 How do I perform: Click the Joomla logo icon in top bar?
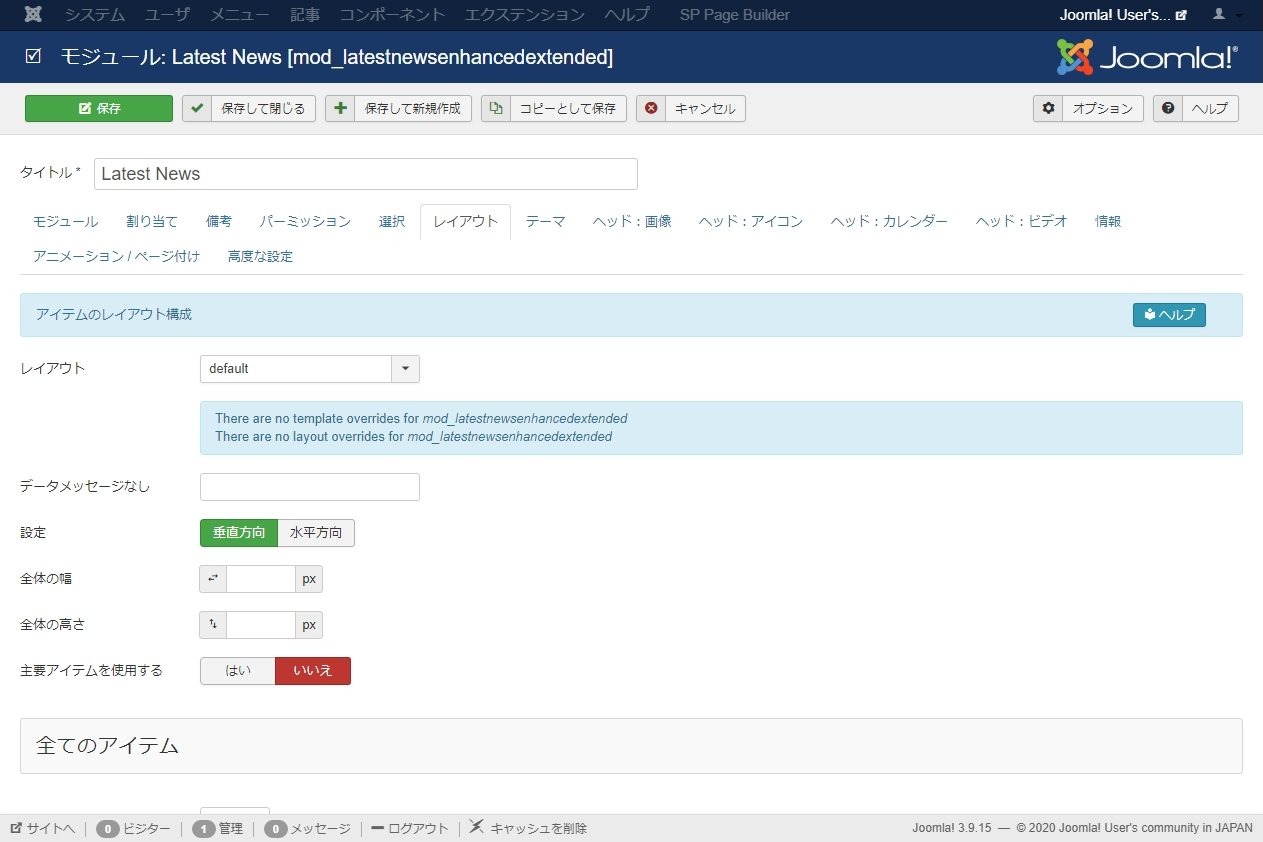pos(33,15)
